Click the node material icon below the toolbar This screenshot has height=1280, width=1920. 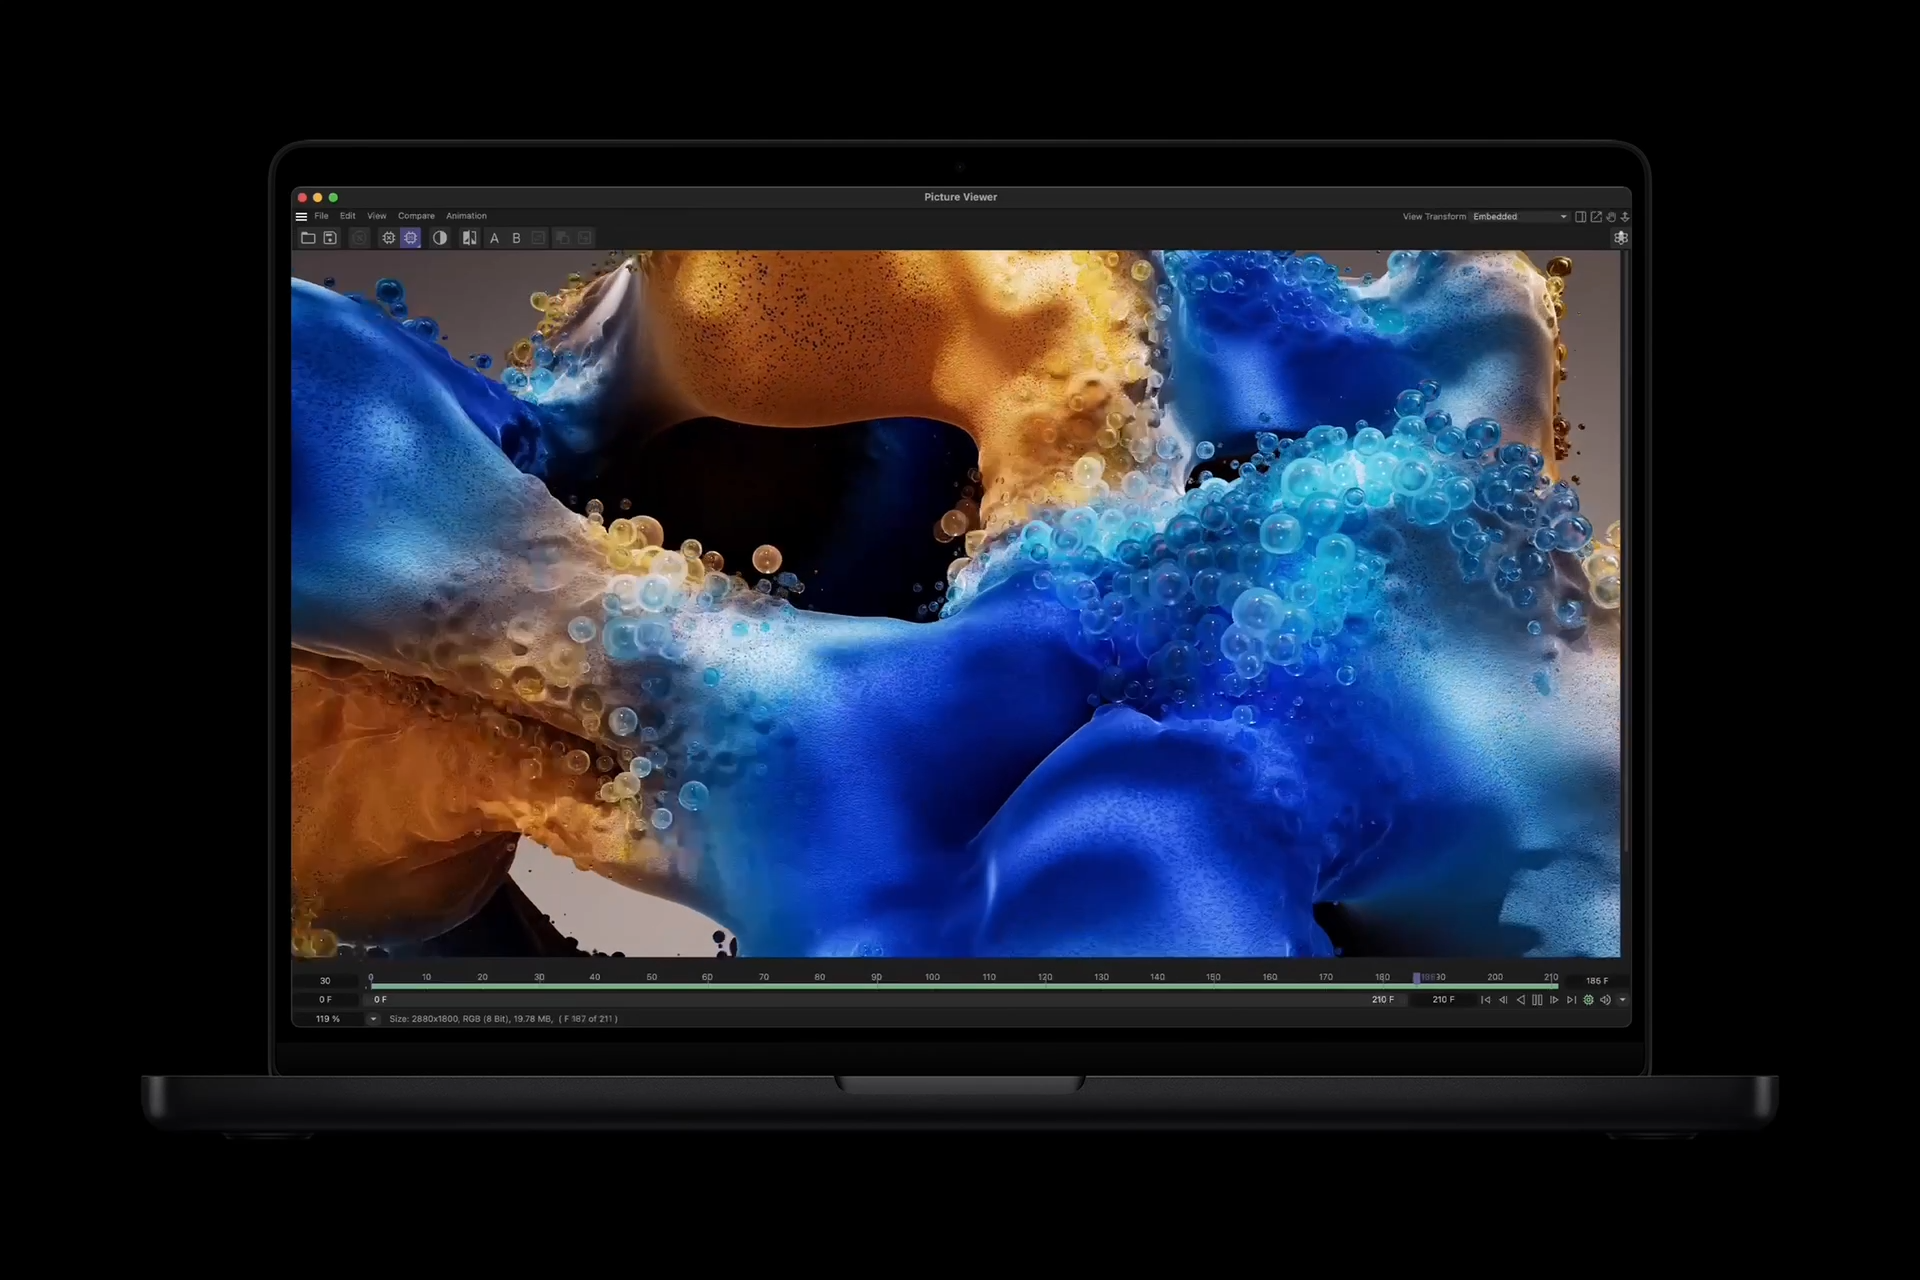click(1621, 238)
